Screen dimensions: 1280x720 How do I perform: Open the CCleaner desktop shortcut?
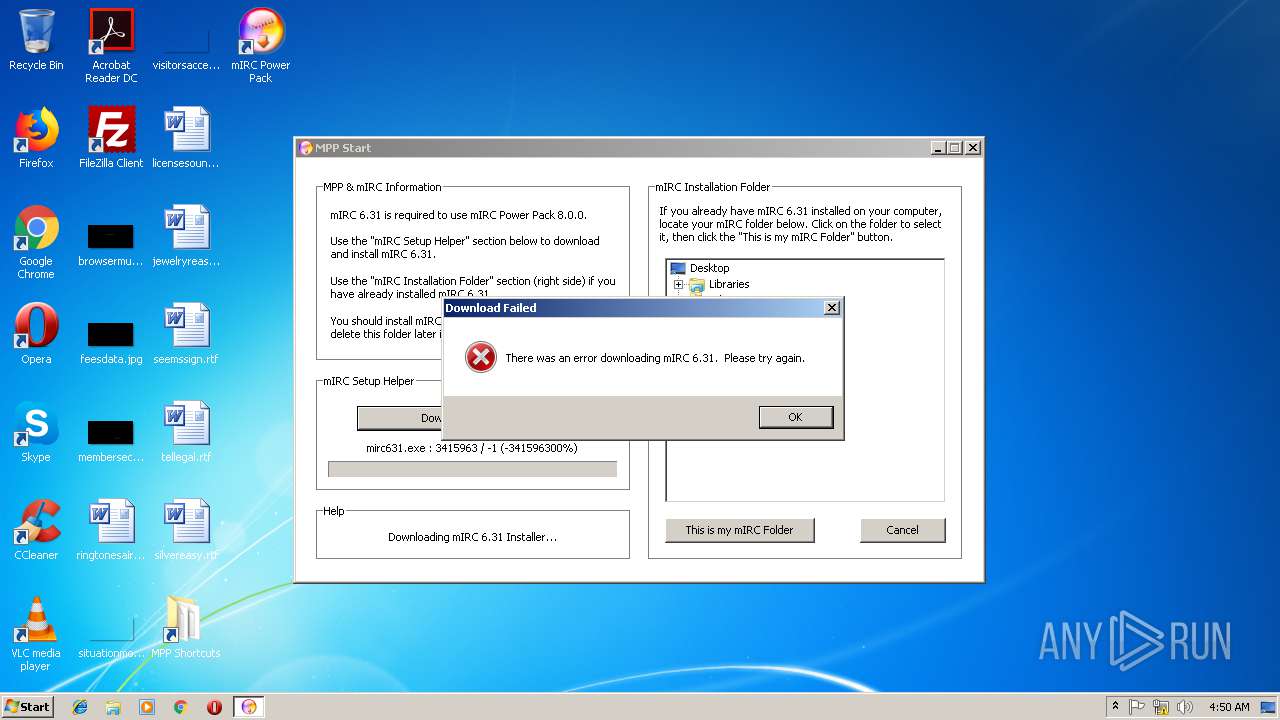(x=36, y=530)
